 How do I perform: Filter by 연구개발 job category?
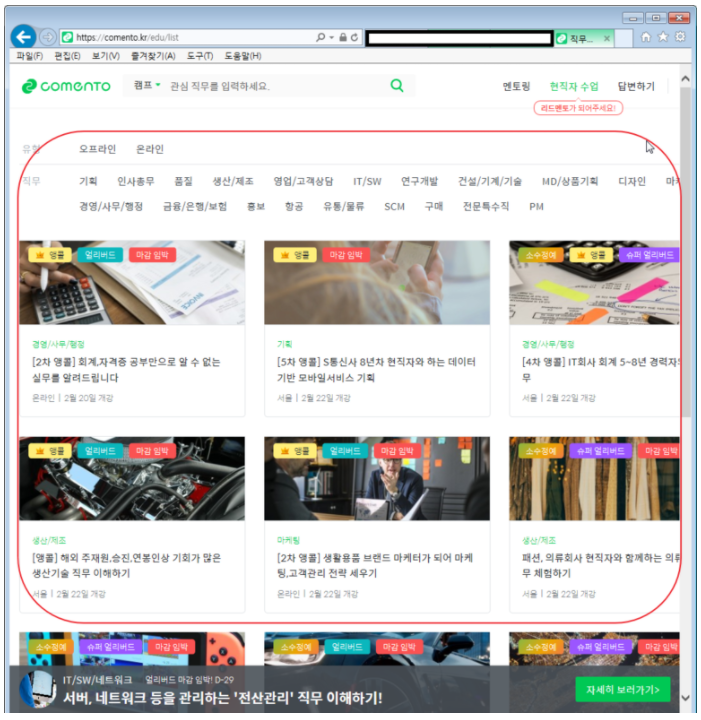click(419, 181)
